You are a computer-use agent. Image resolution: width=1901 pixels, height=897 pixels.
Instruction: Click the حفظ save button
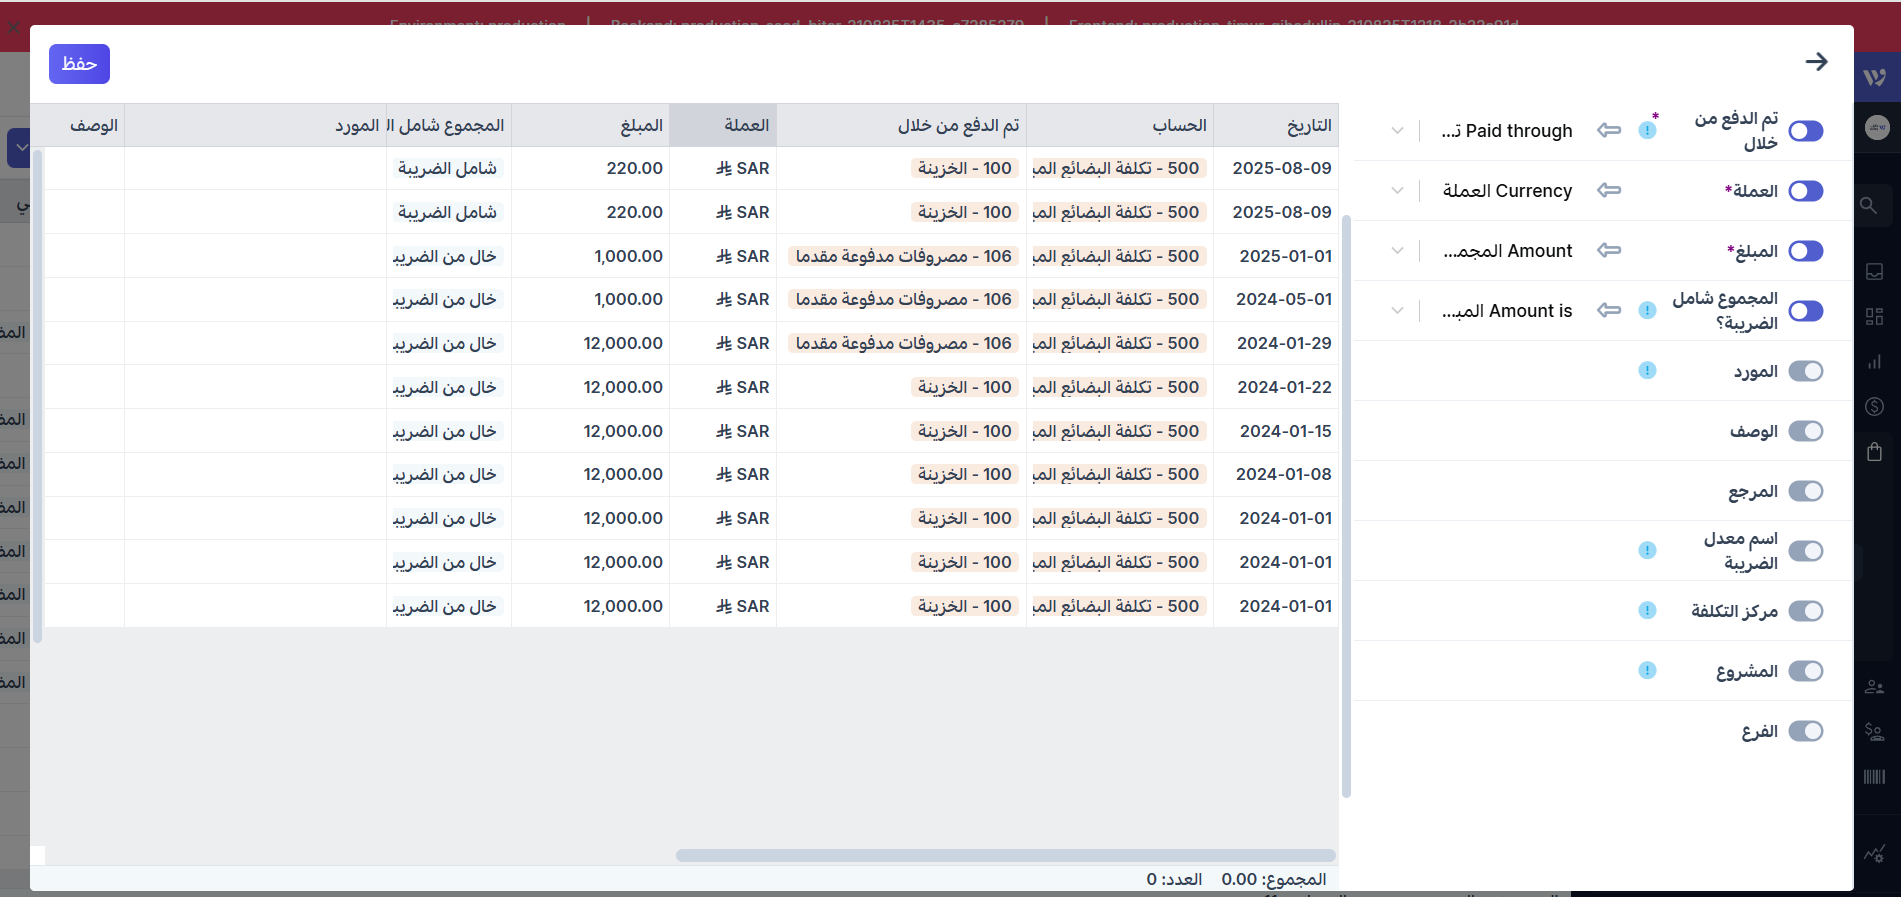click(x=79, y=64)
